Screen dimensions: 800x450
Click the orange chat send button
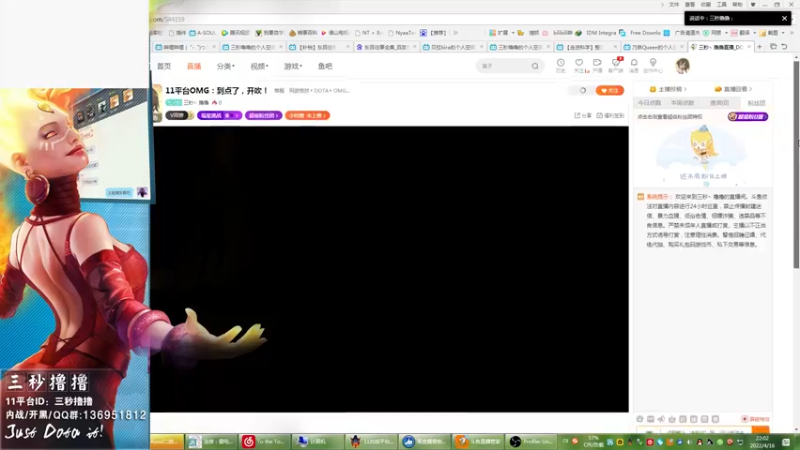(761, 431)
